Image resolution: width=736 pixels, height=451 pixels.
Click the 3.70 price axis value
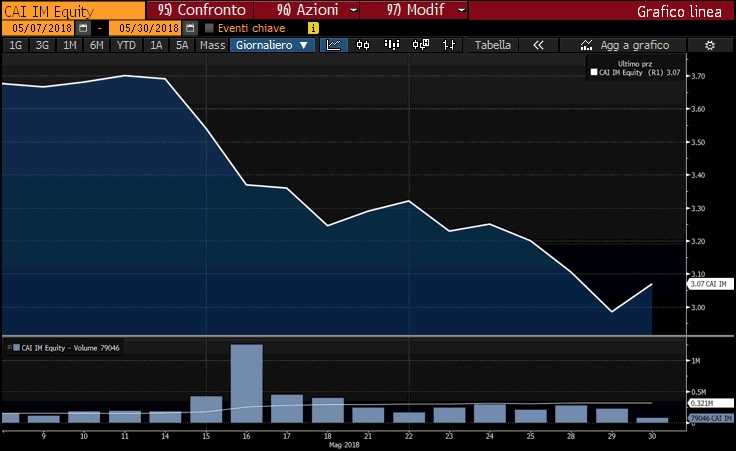coord(698,76)
